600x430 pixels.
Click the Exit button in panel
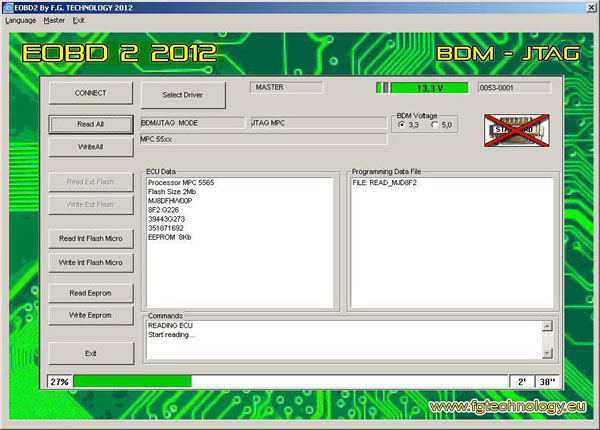(91, 353)
